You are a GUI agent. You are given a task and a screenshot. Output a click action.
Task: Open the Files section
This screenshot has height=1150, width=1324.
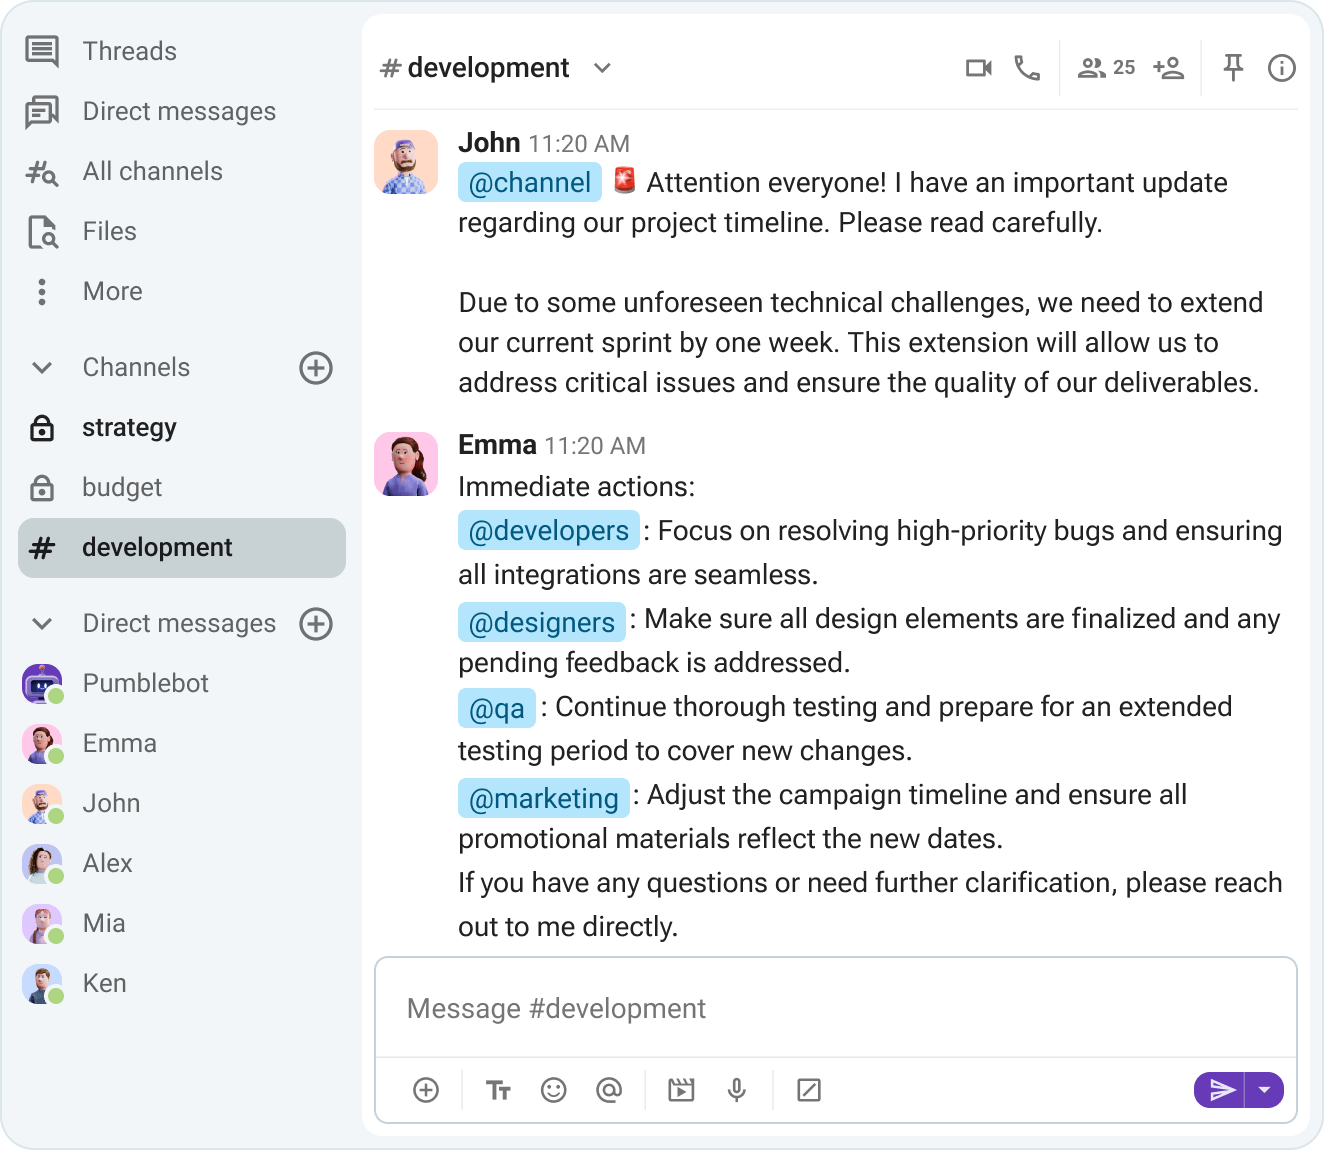point(108,231)
